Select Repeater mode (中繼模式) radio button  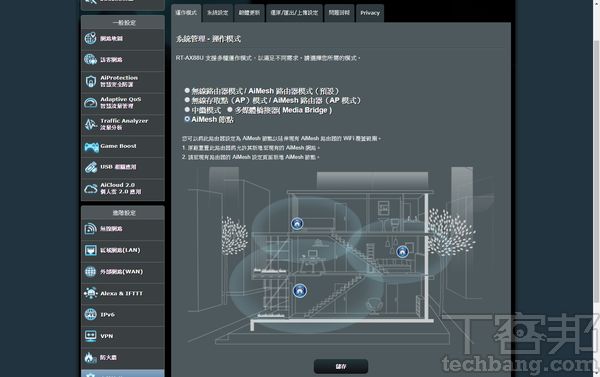(187, 109)
